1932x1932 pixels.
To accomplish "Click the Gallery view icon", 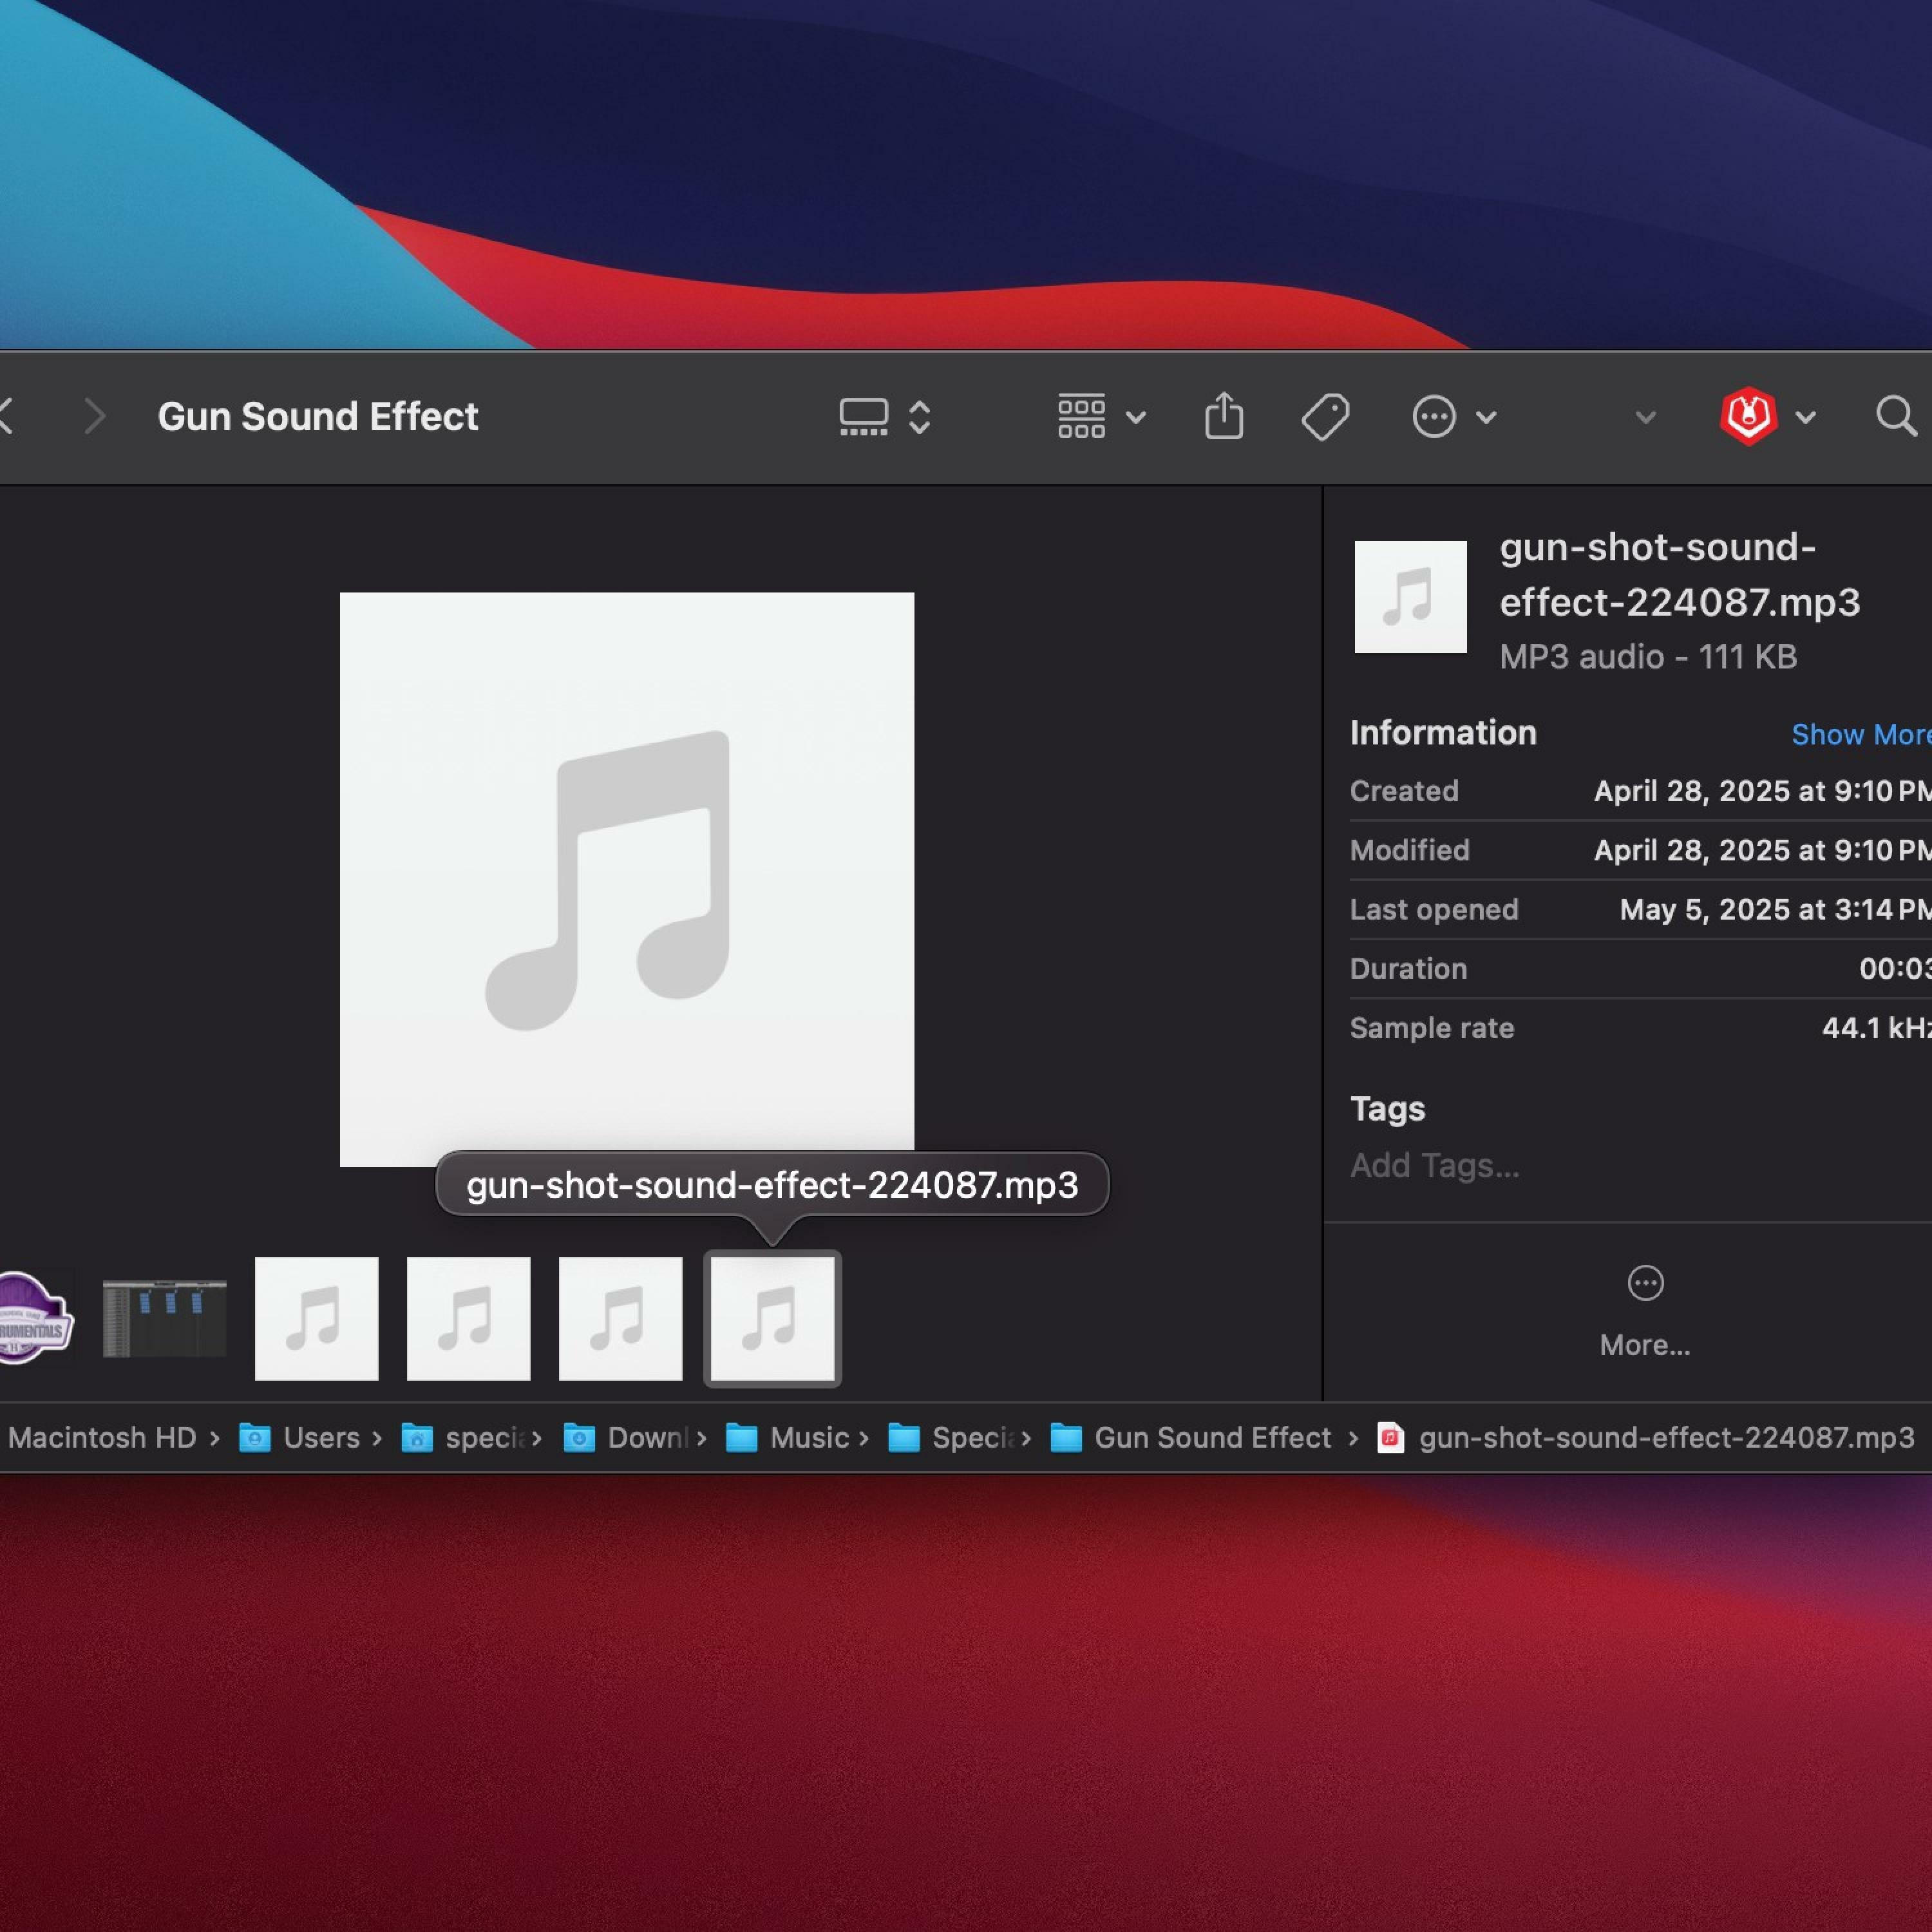I will pyautogui.click(x=863, y=416).
